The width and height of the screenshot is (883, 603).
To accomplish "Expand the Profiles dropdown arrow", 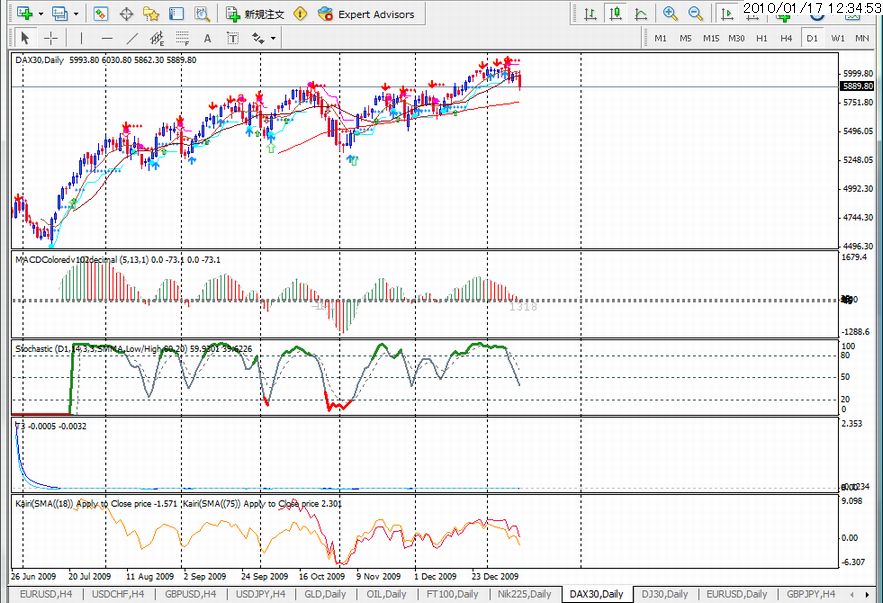I will (x=75, y=14).
